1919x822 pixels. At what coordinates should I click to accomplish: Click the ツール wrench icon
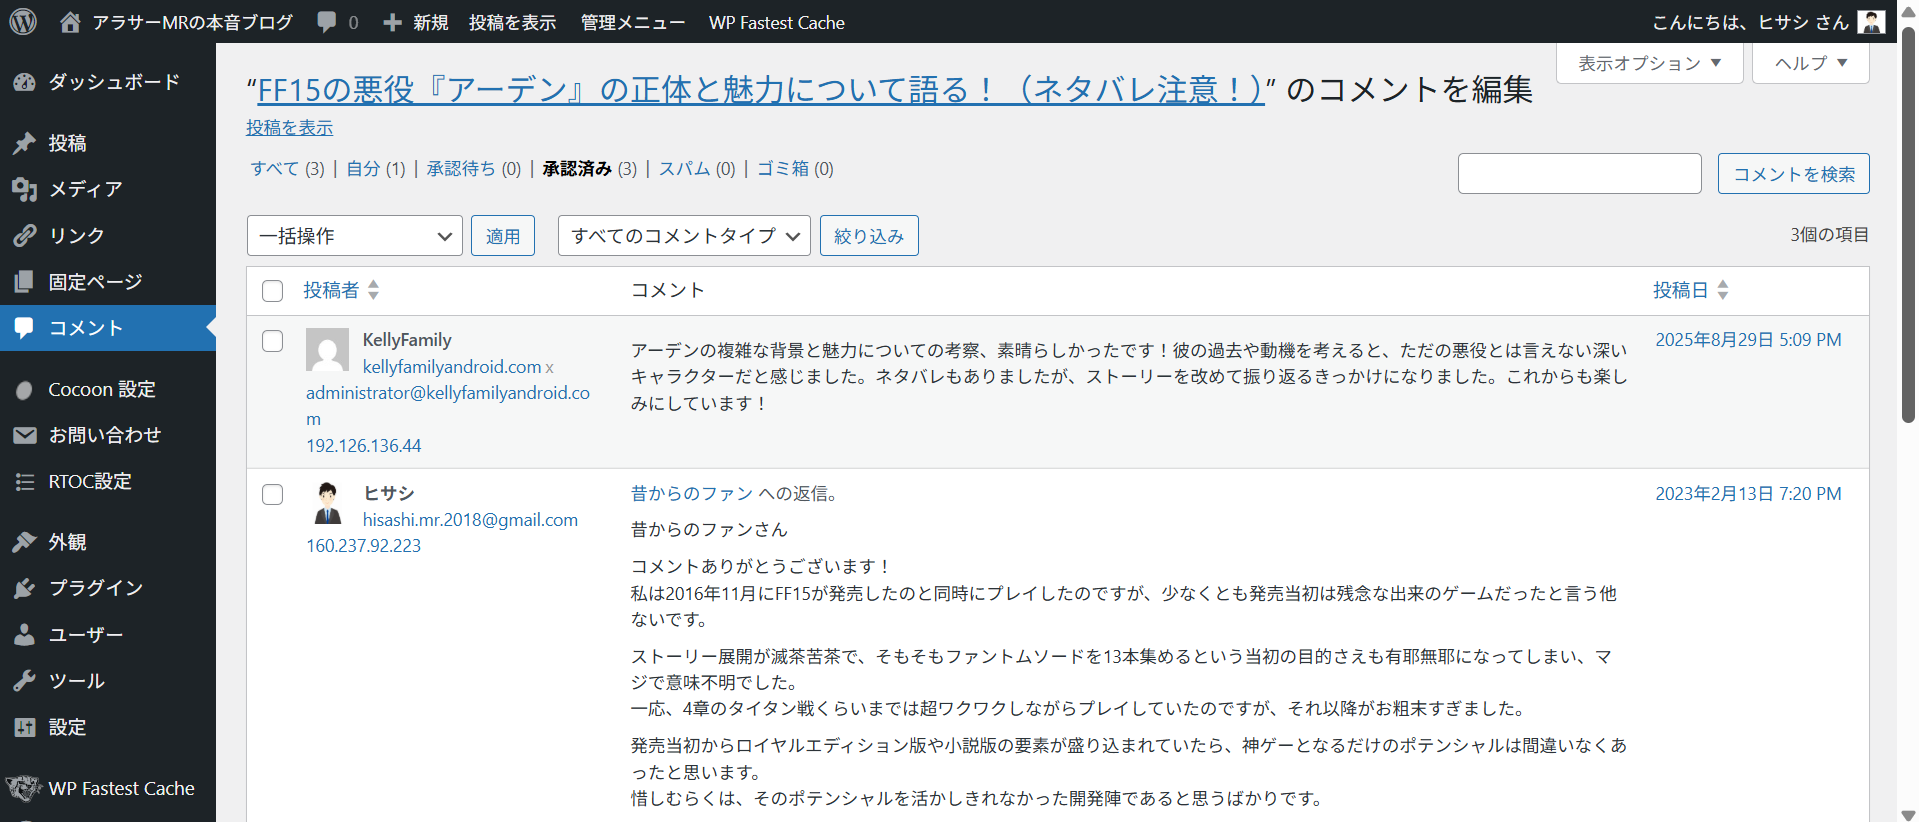coord(25,681)
